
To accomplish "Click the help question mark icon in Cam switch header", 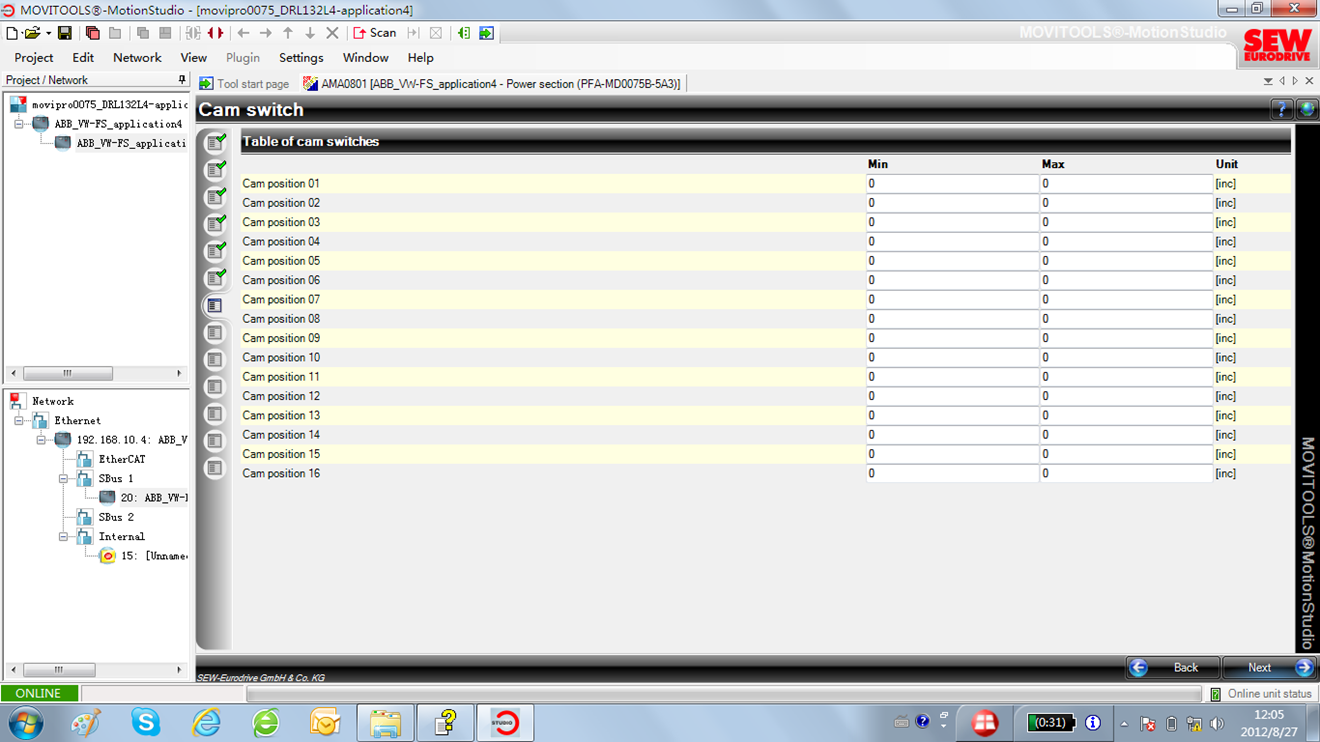I will click(x=1280, y=110).
